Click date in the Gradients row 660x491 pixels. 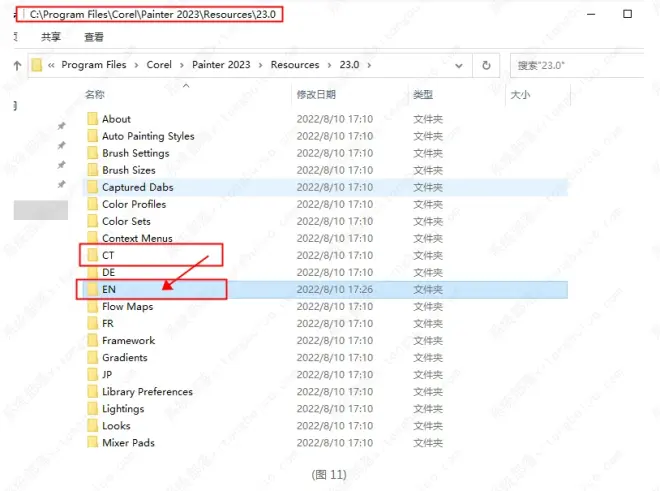click(335, 358)
